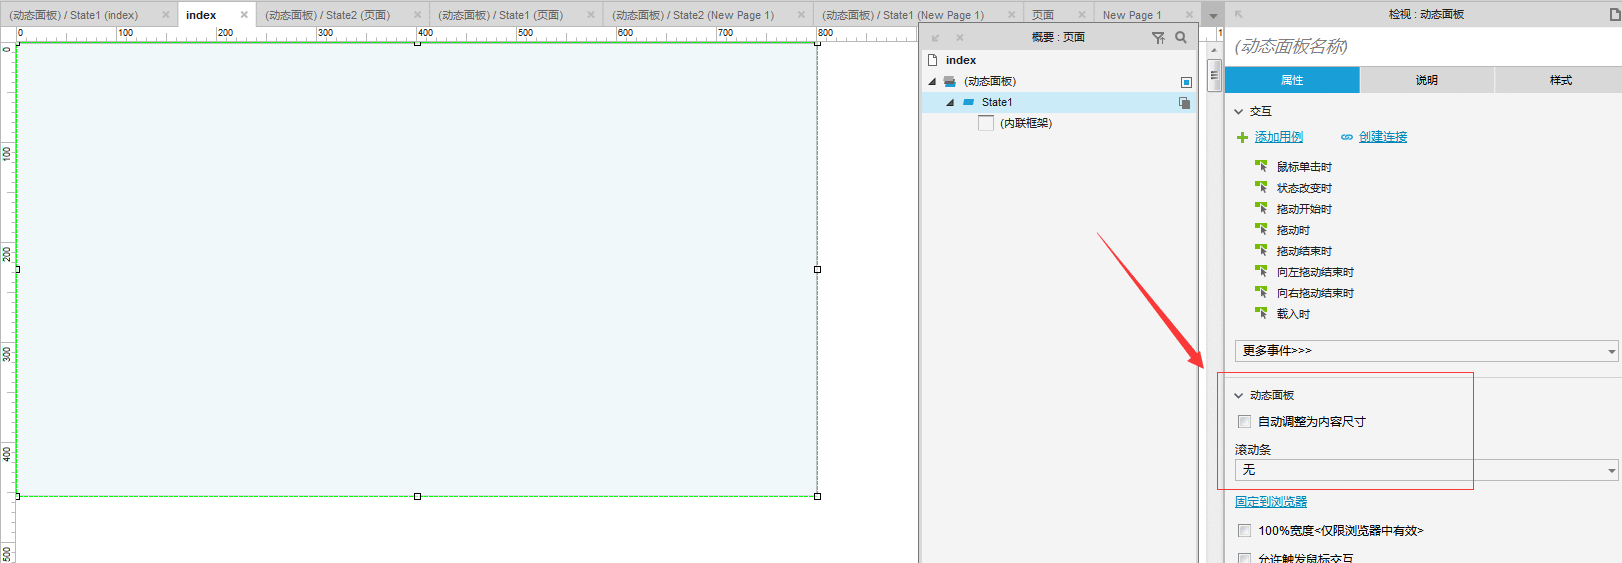Collapse the State1 tree node
Viewport: 1622px width, 563px height.
(950, 103)
